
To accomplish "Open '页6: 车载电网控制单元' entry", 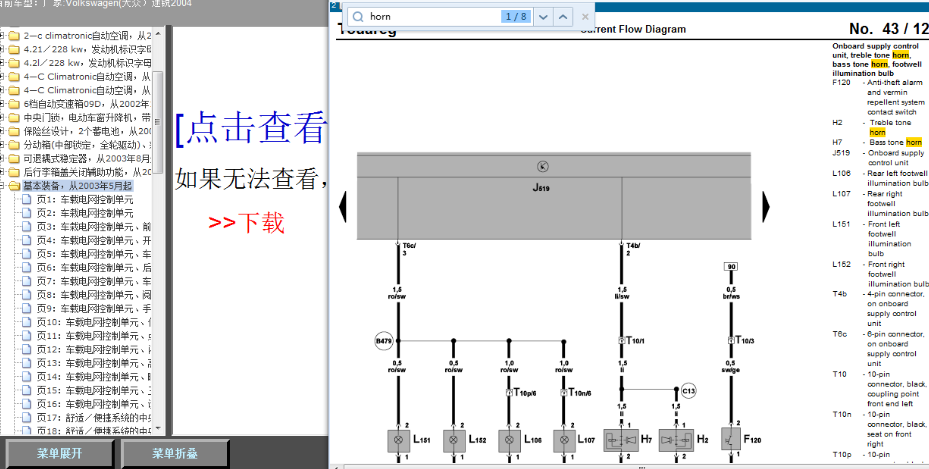I will coord(94,268).
